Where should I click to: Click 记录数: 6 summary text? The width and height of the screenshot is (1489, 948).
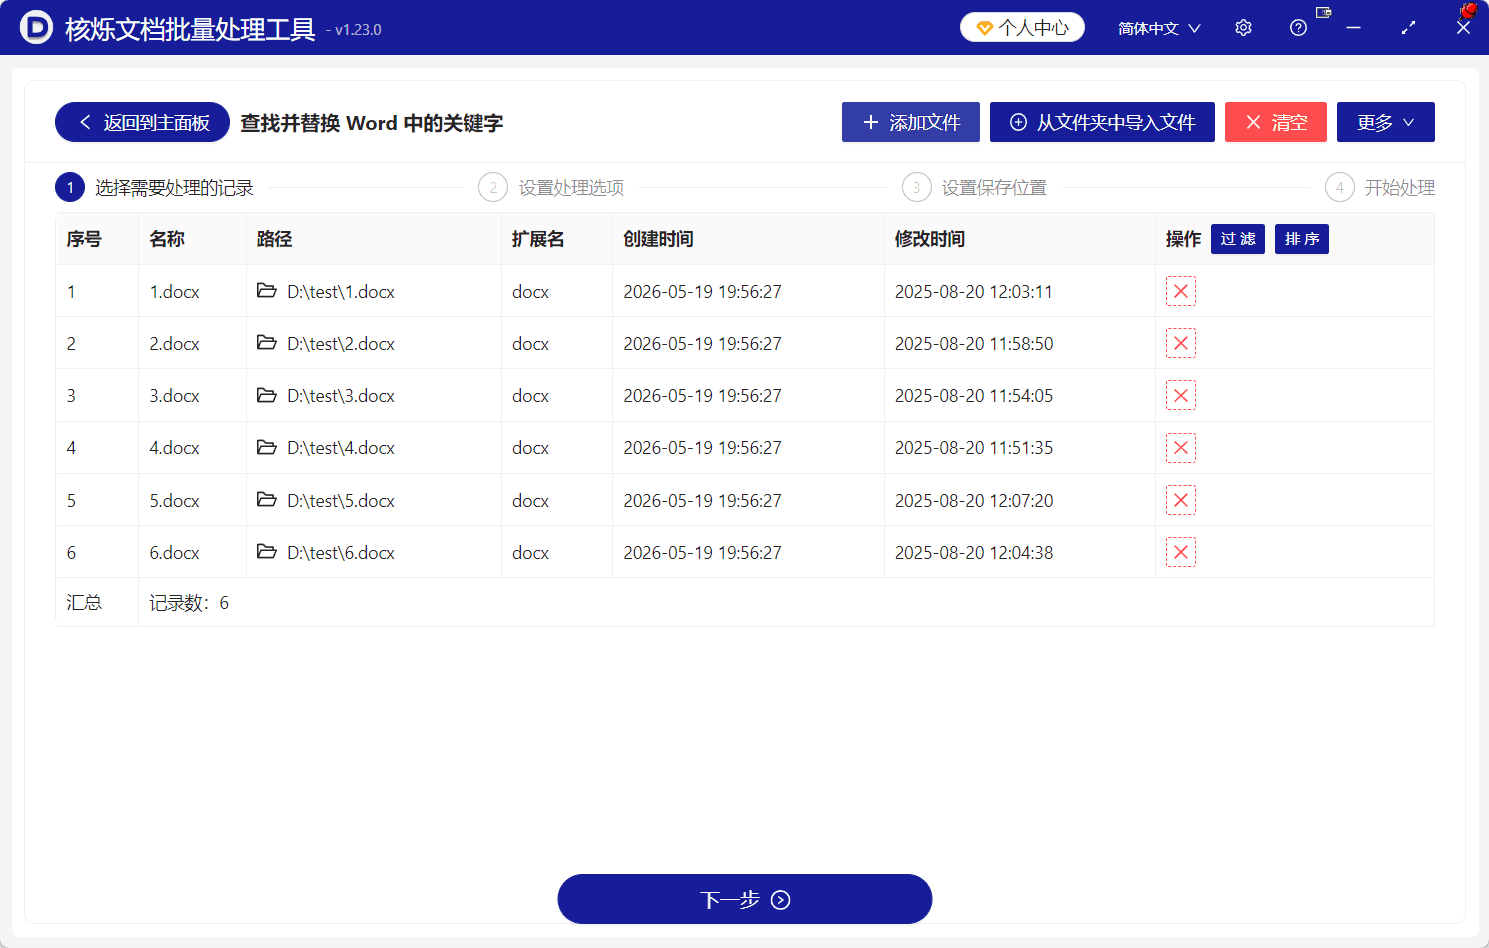189,603
